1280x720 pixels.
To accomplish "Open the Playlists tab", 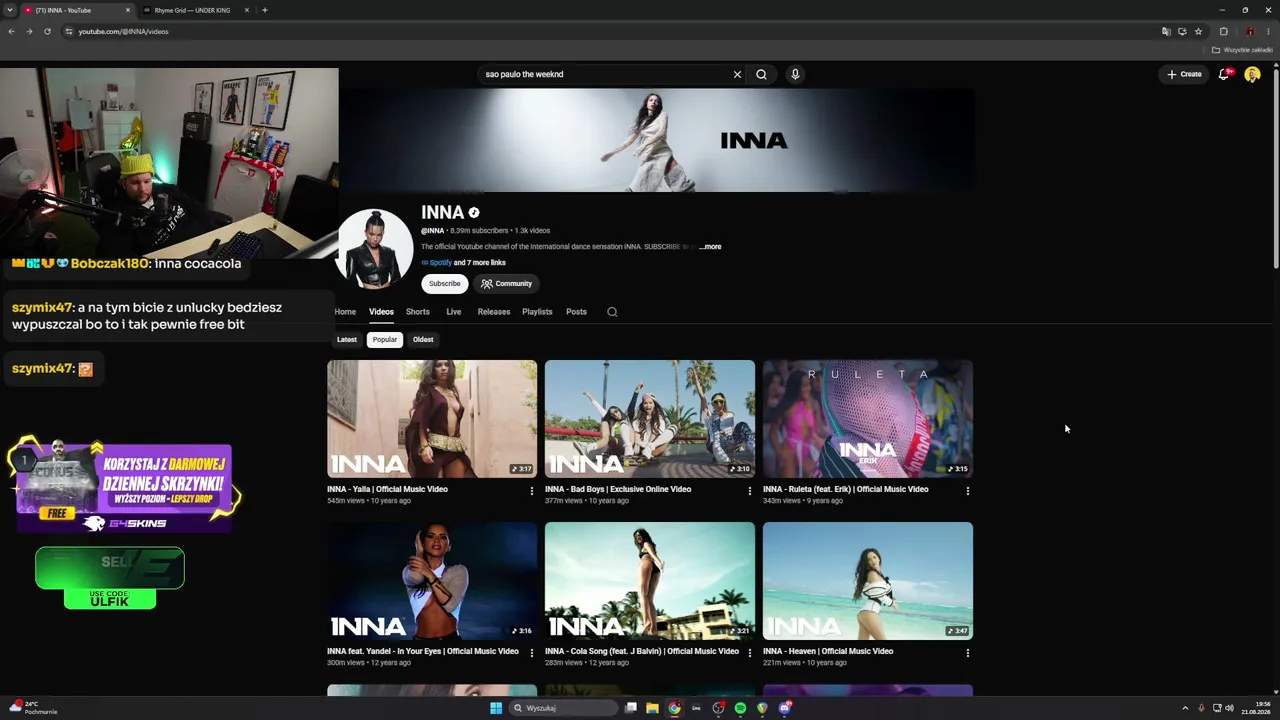I will [x=537, y=312].
